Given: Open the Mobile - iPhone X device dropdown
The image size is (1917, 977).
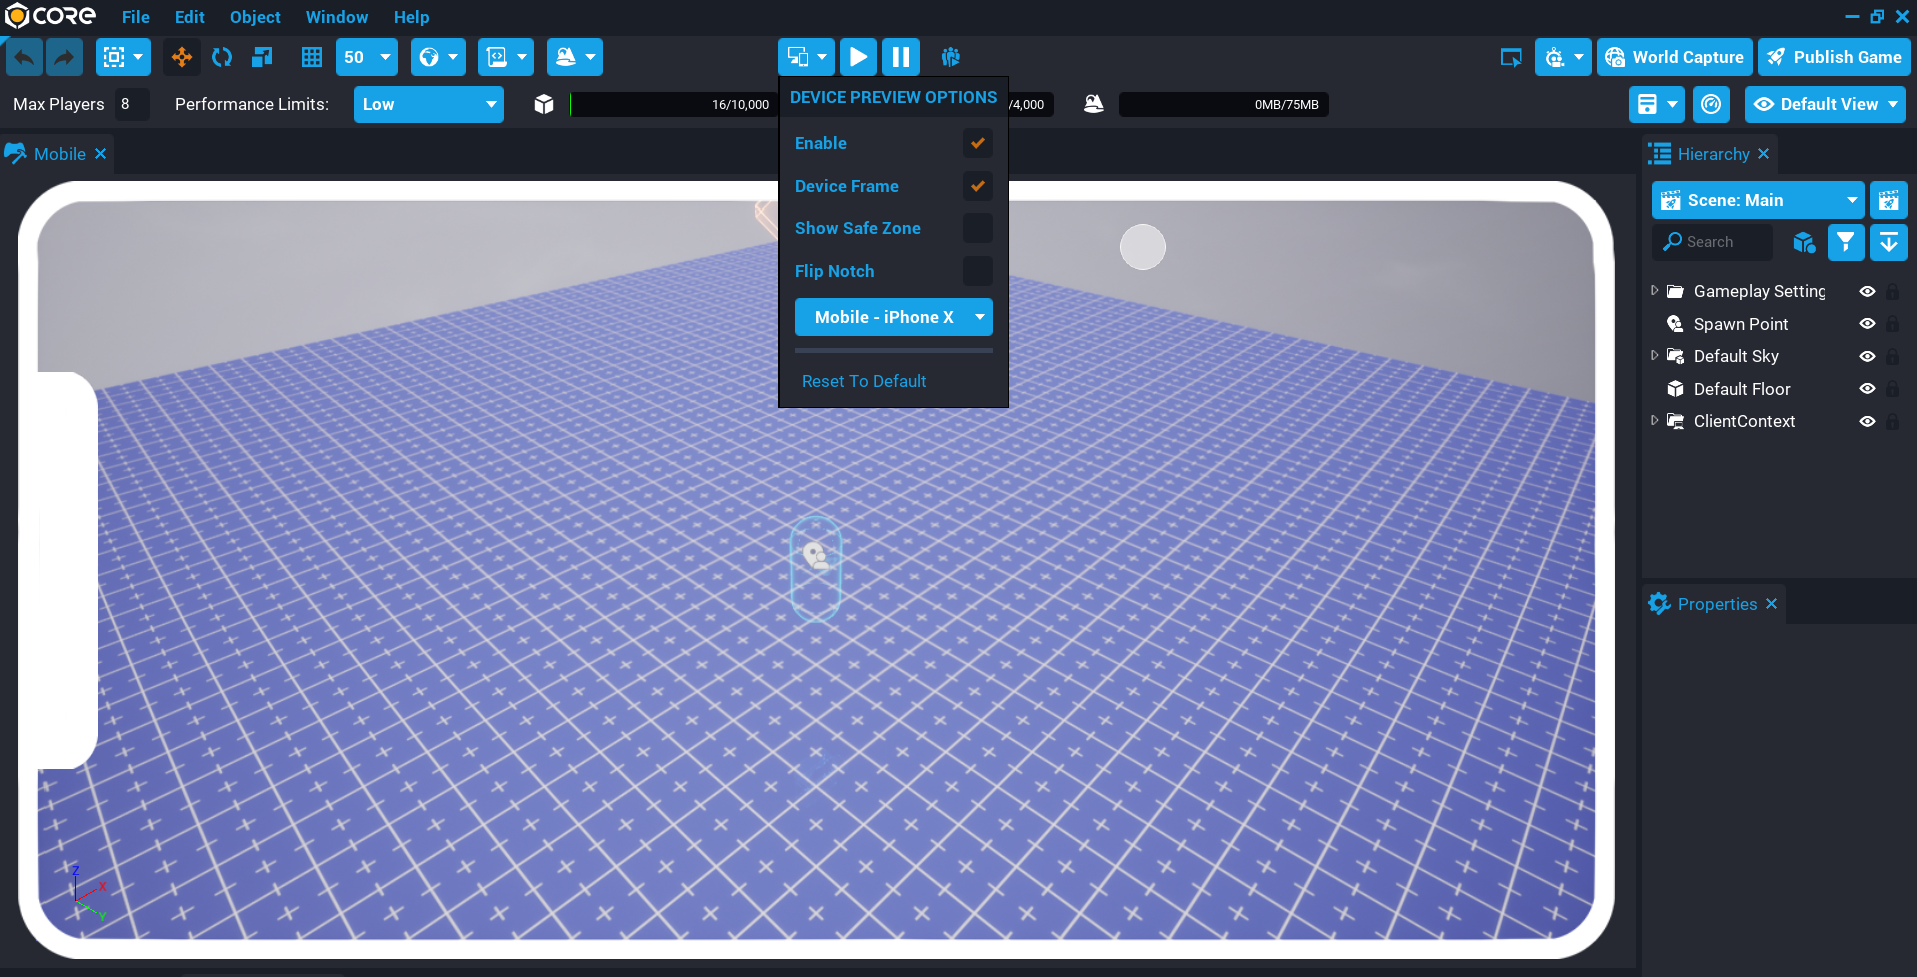Looking at the screenshot, I should 893,316.
